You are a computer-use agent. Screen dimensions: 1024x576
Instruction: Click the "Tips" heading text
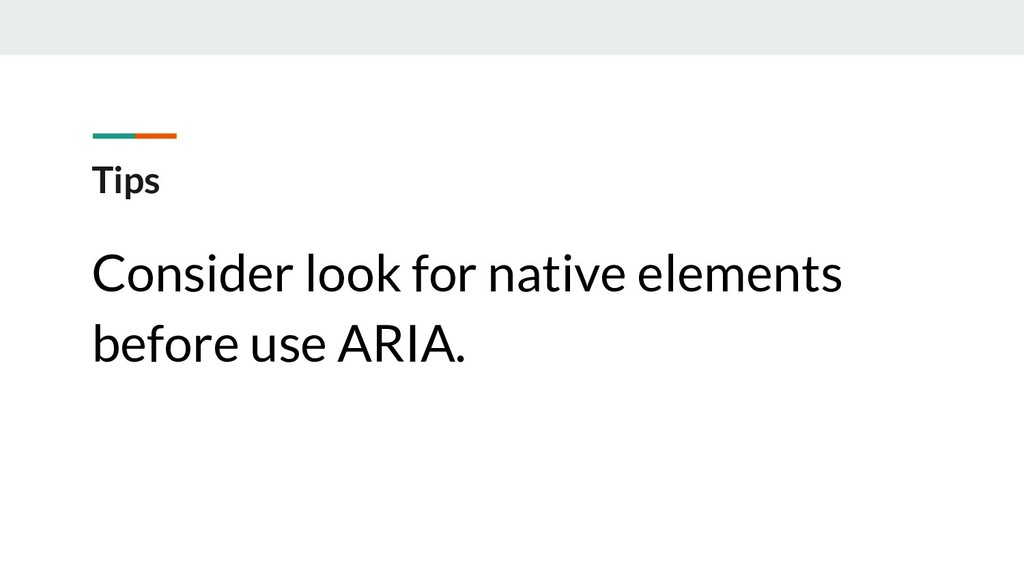click(126, 181)
